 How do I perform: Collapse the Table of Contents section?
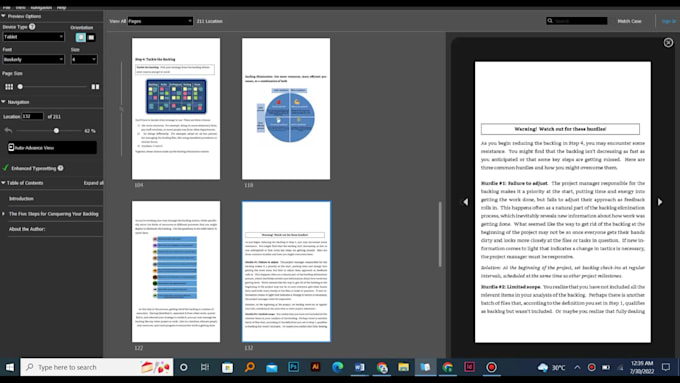3,183
